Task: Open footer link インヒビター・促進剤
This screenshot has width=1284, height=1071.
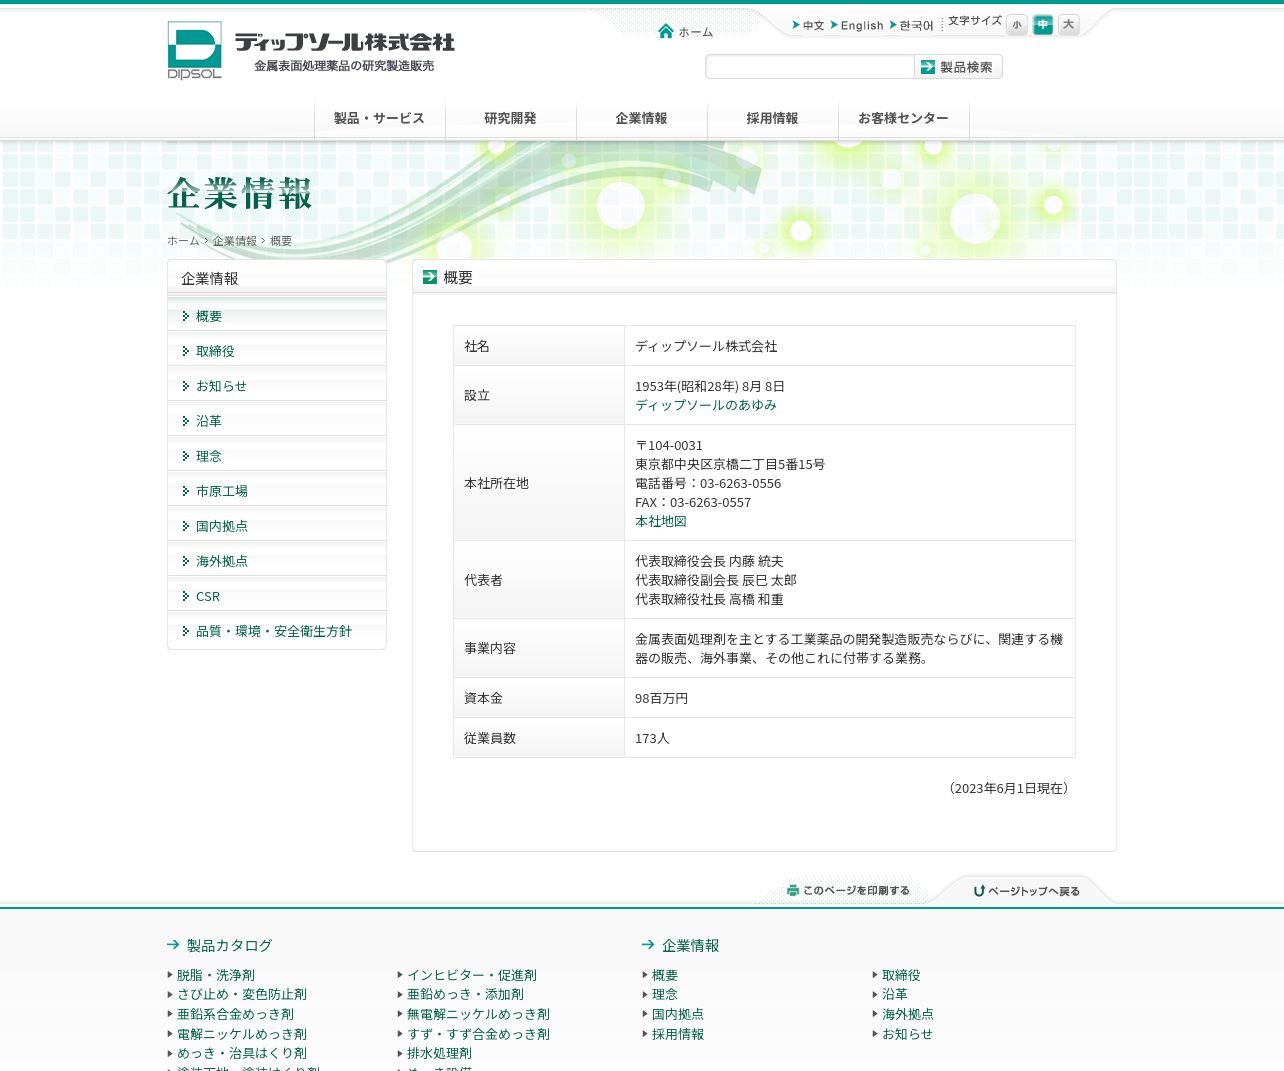Action: point(471,975)
